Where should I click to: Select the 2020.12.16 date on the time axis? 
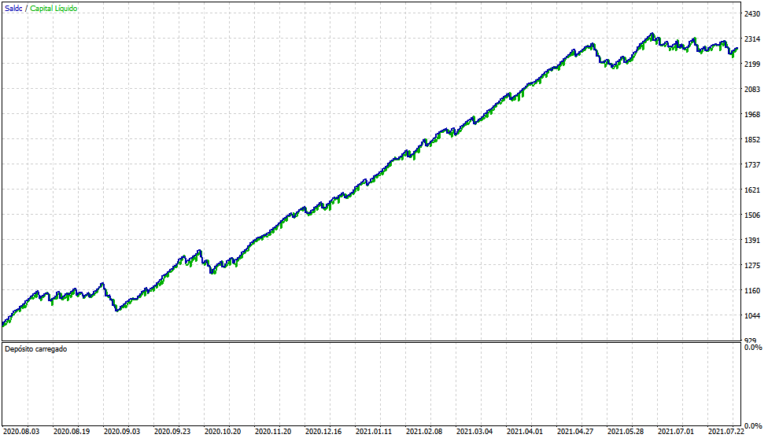click(x=324, y=432)
